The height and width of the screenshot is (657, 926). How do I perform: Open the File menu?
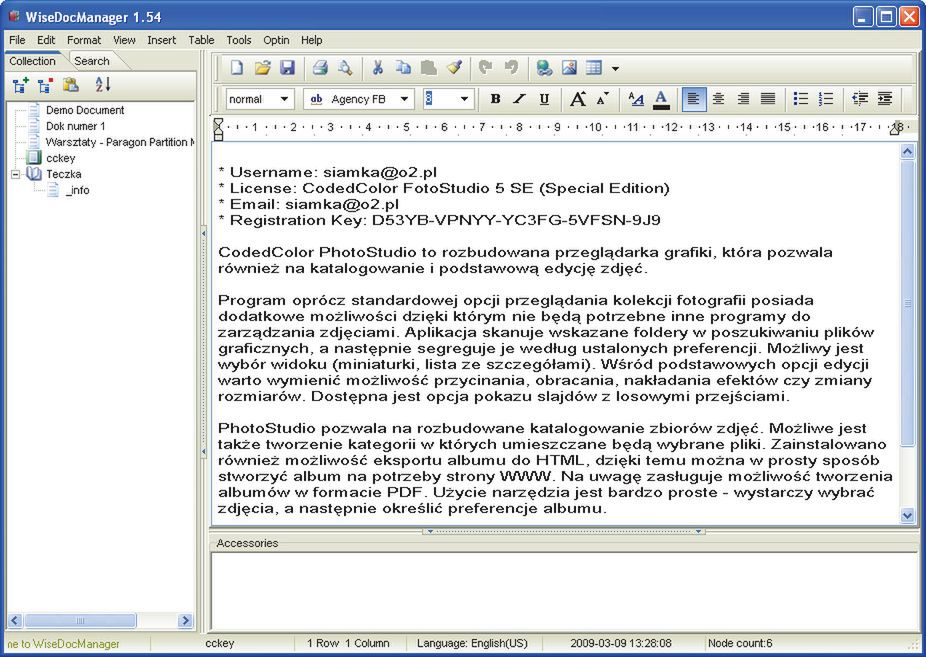click(17, 40)
